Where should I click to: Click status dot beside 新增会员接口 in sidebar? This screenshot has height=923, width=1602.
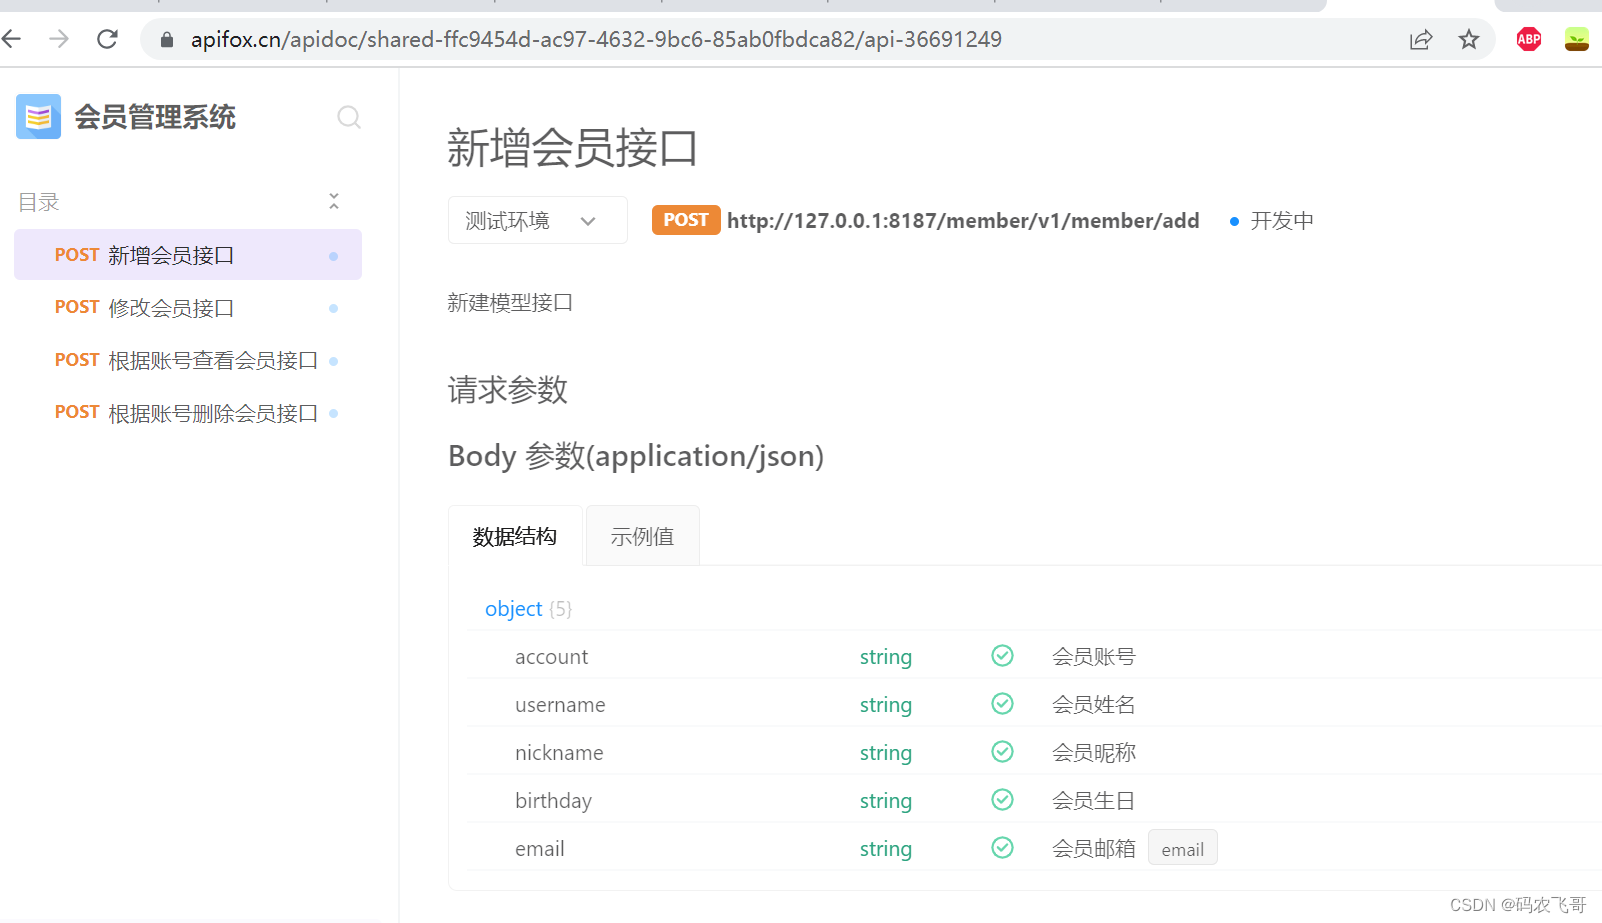click(x=333, y=256)
